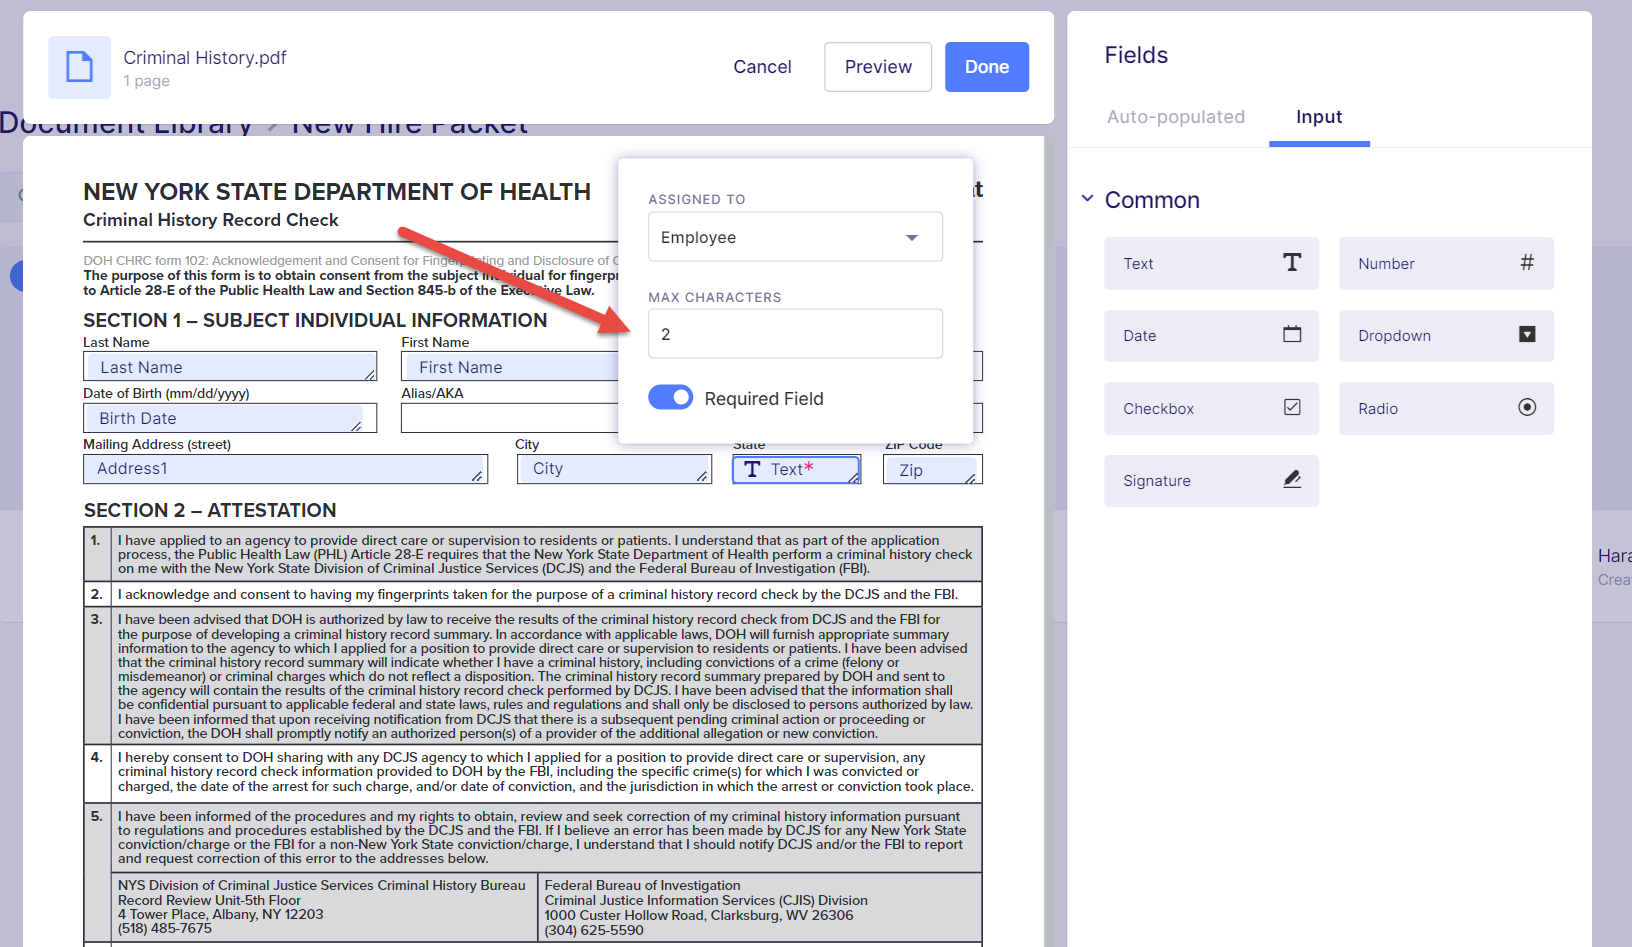Select the Zip form field

tap(931, 470)
